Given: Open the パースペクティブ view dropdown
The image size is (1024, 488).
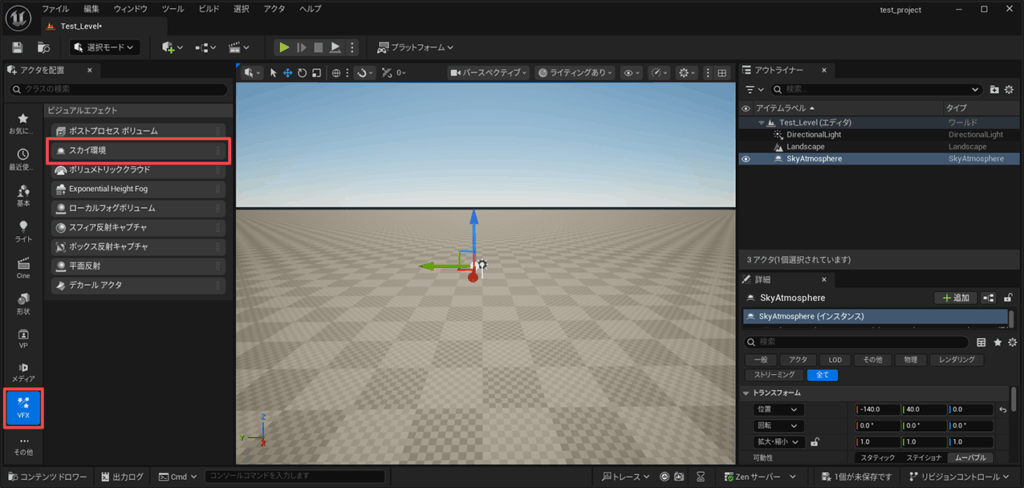Looking at the screenshot, I should (x=488, y=73).
